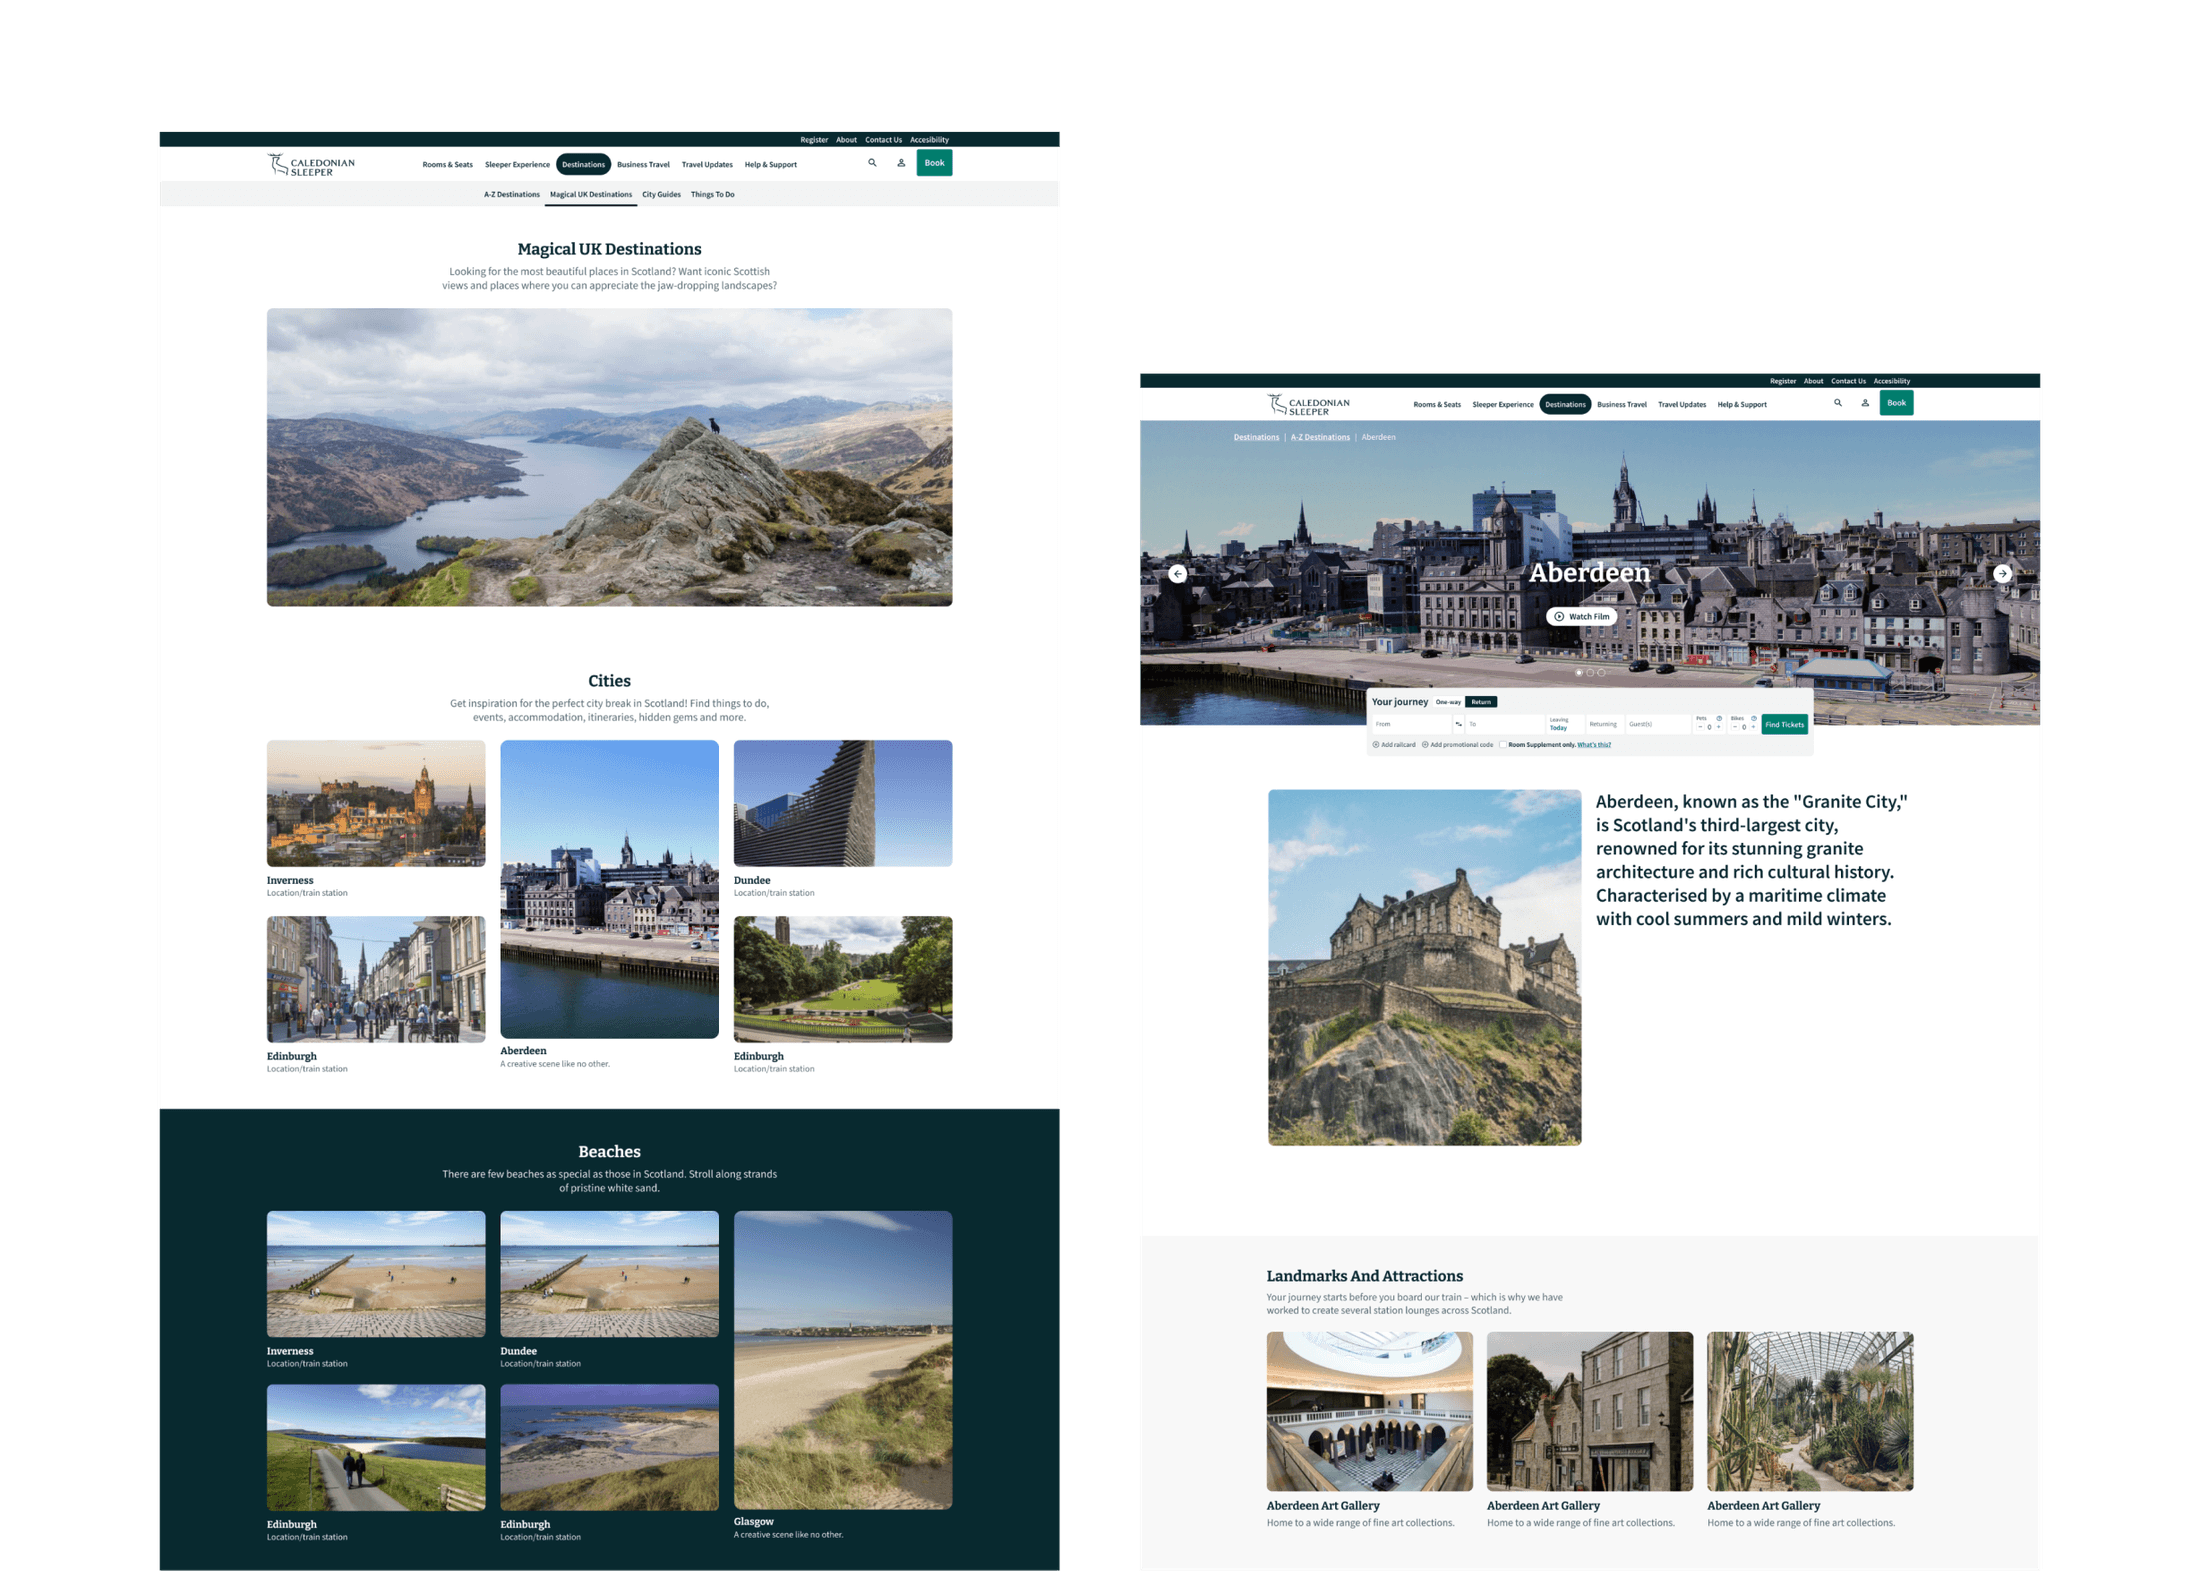Open the large Aberdeen city card image
The width and height of the screenshot is (2200, 1571).
pyautogui.click(x=609, y=889)
